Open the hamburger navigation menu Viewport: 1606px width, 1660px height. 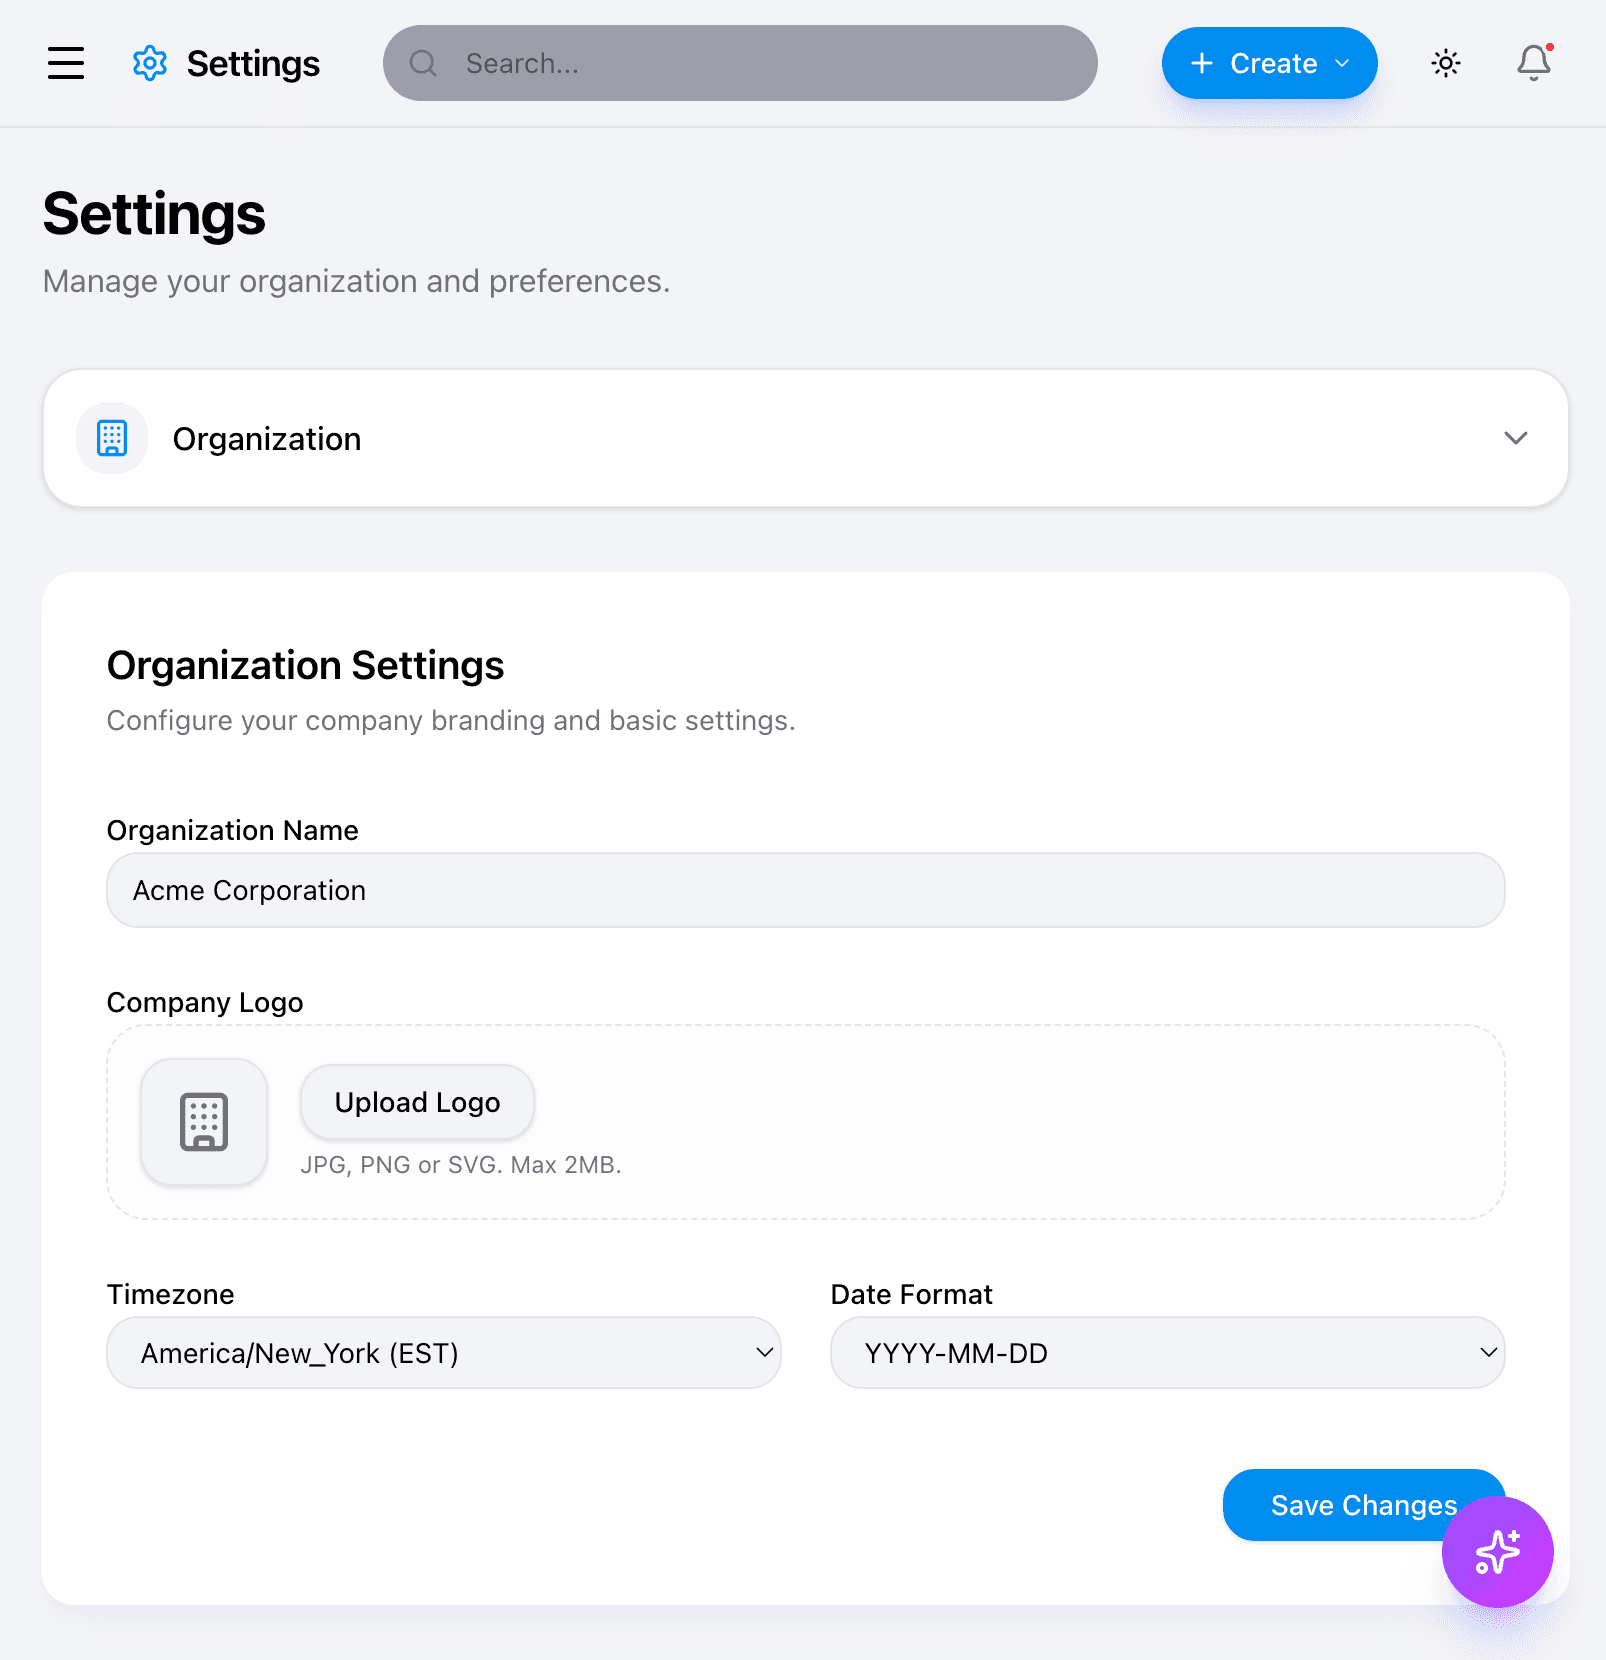pos(65,63)
